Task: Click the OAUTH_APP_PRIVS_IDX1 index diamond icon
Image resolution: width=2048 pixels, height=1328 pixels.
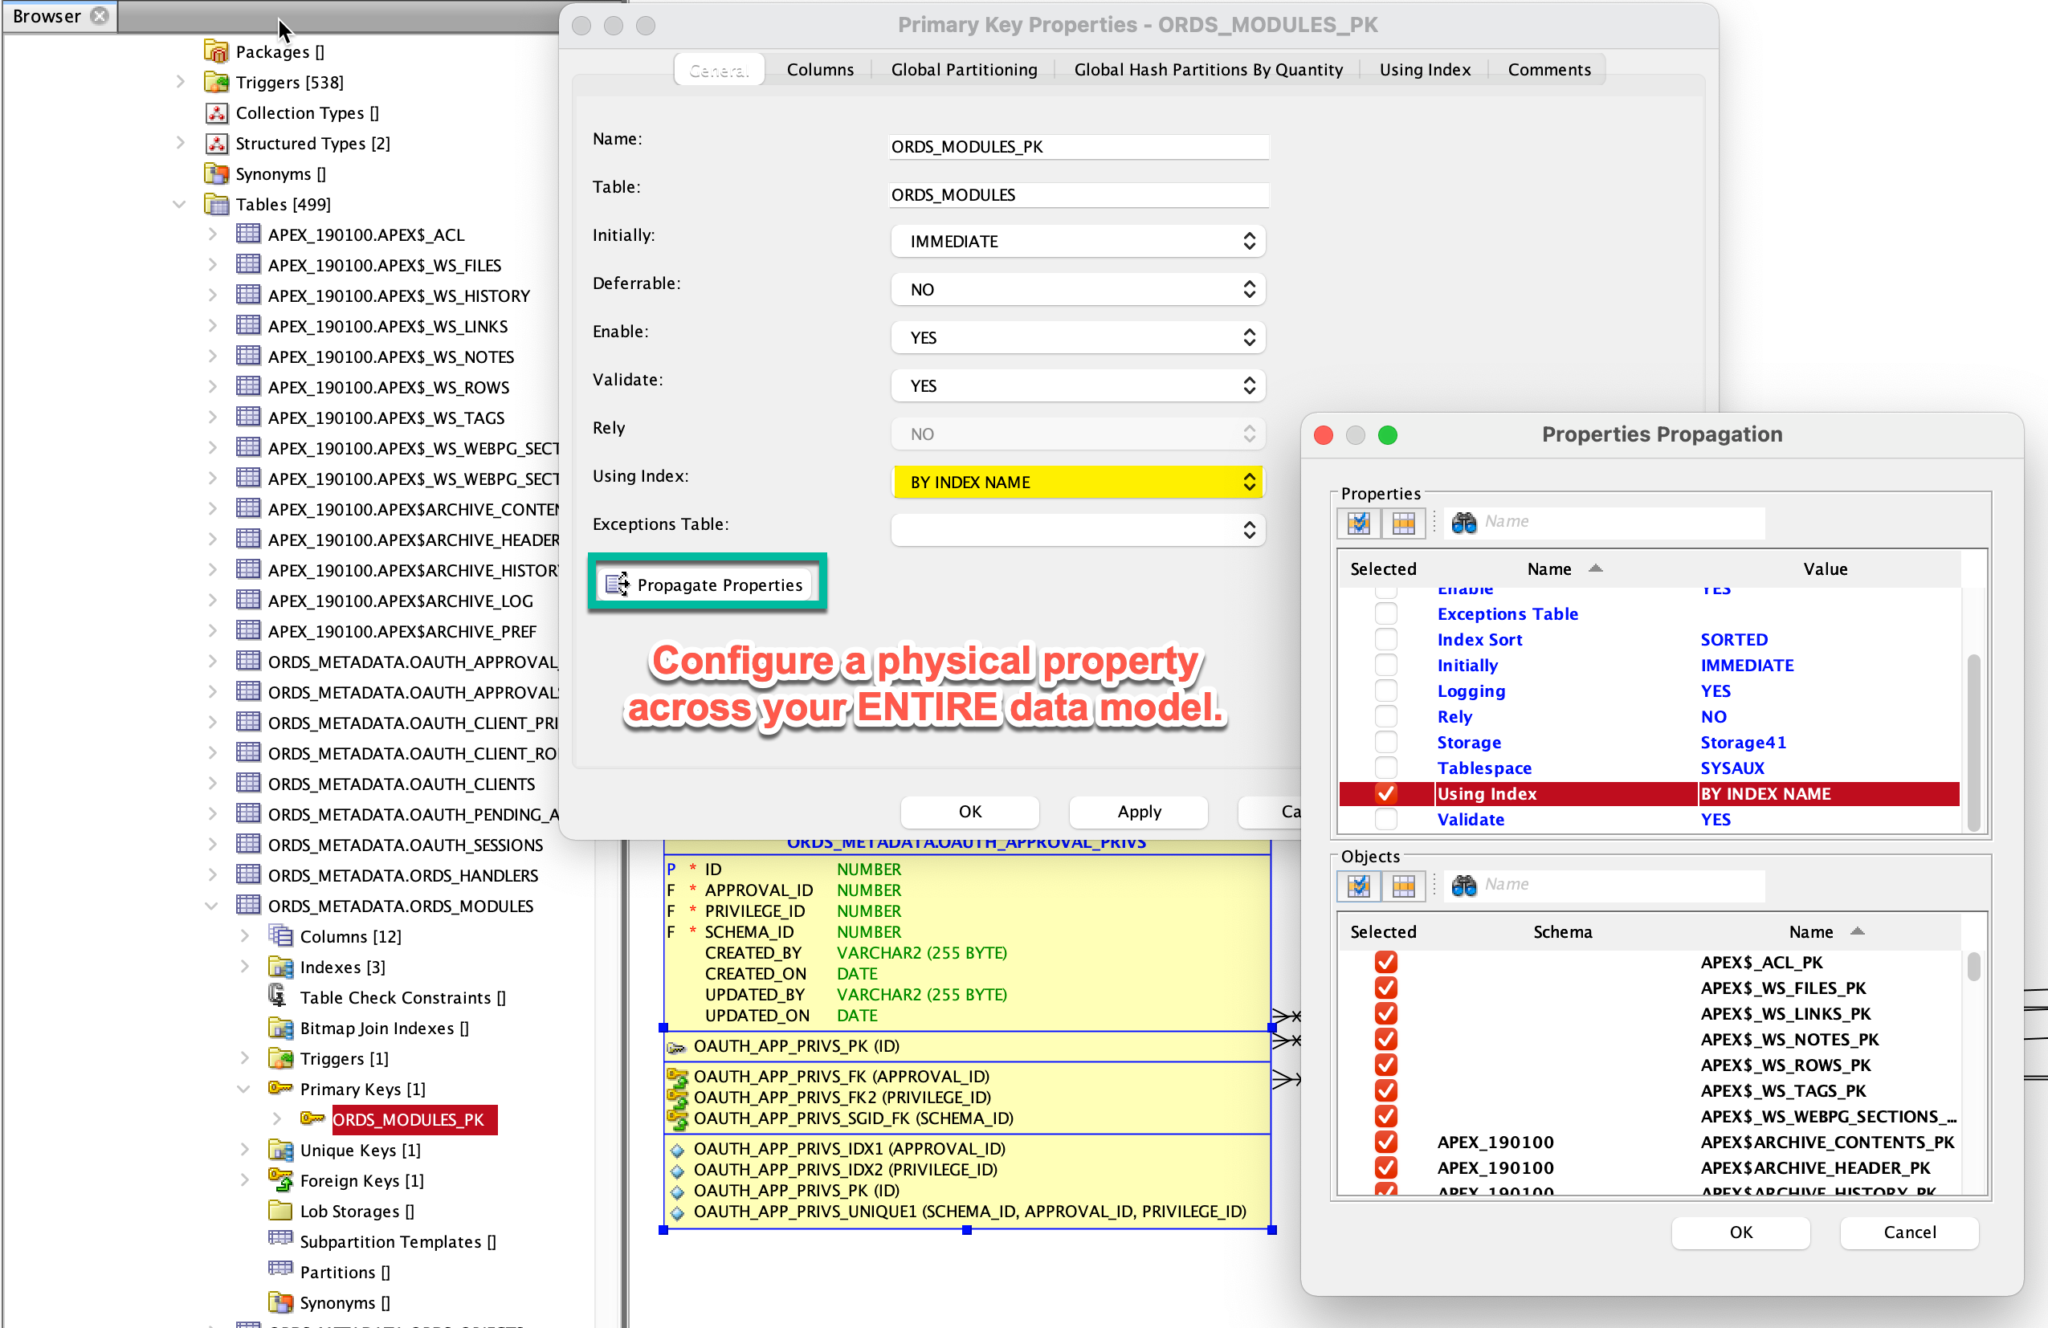Action: (x=678, y=1148)
